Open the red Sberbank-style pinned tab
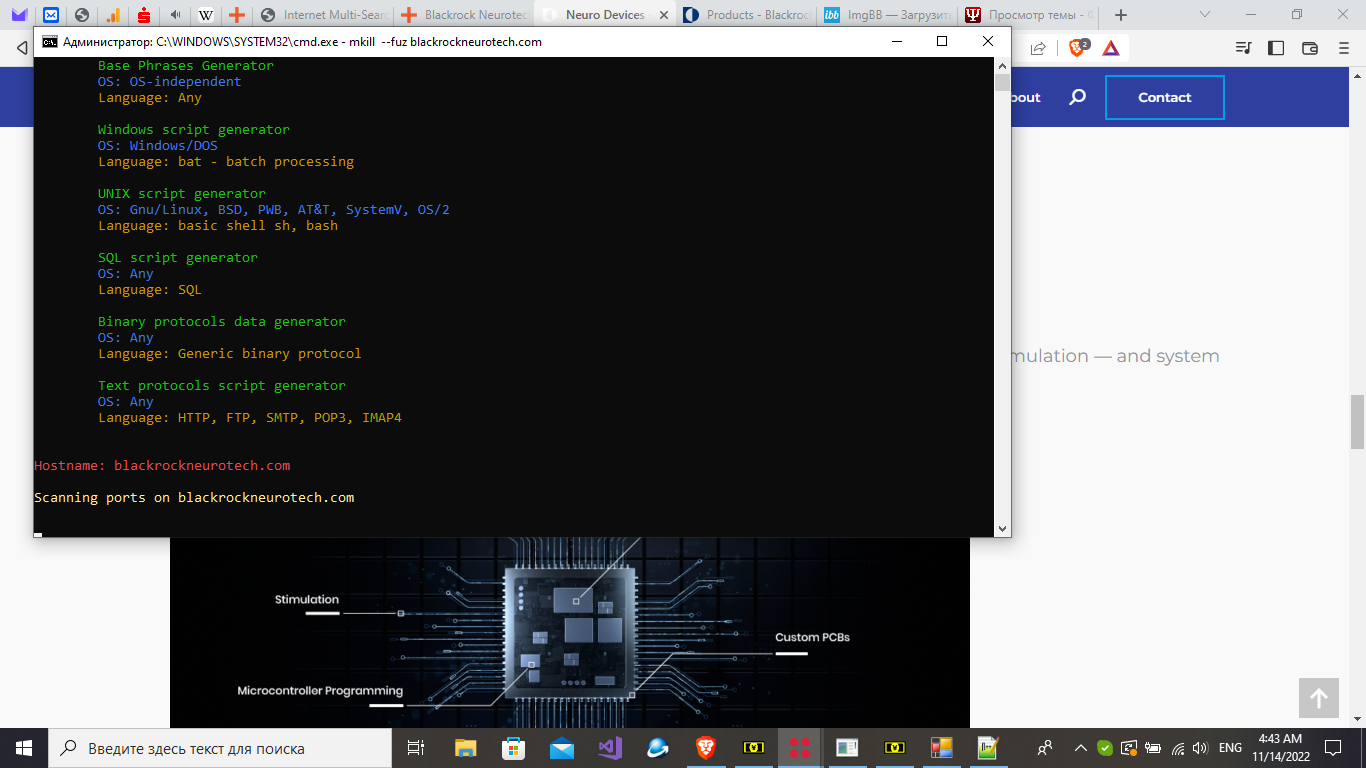 pyautogui.click(x=144, y=15)
